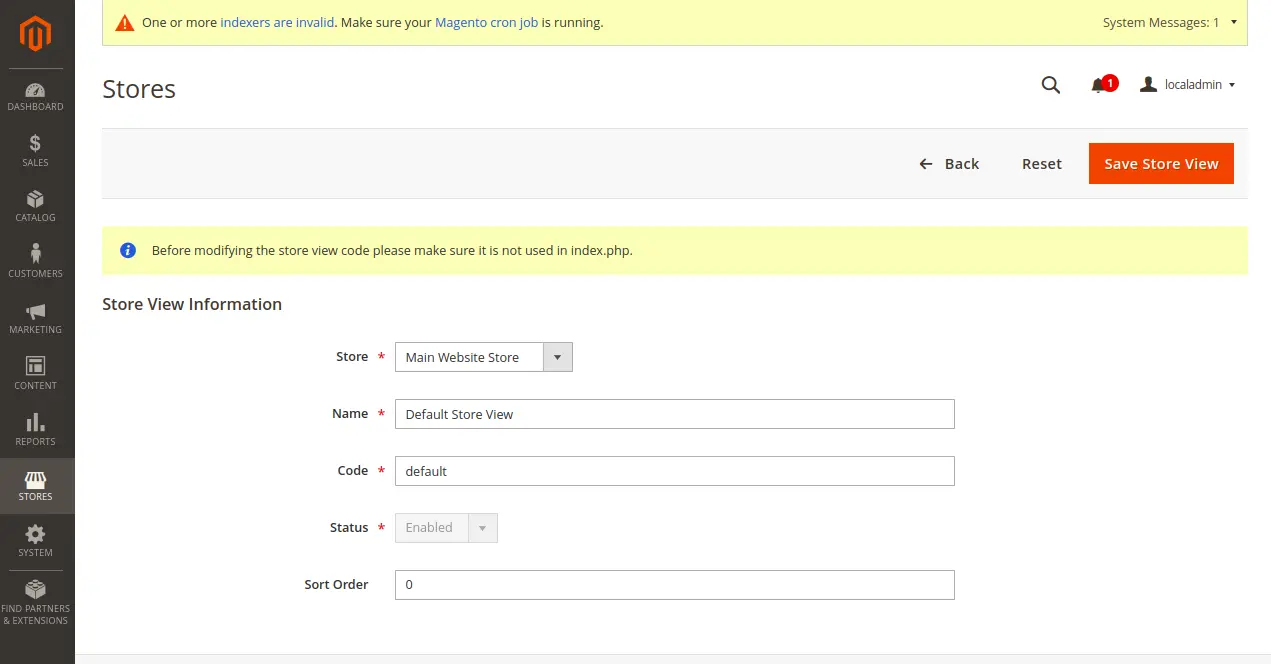Screen dimensions: 1271x664
Task: Click the Reset button
Action: click(x=1041, y=164)
